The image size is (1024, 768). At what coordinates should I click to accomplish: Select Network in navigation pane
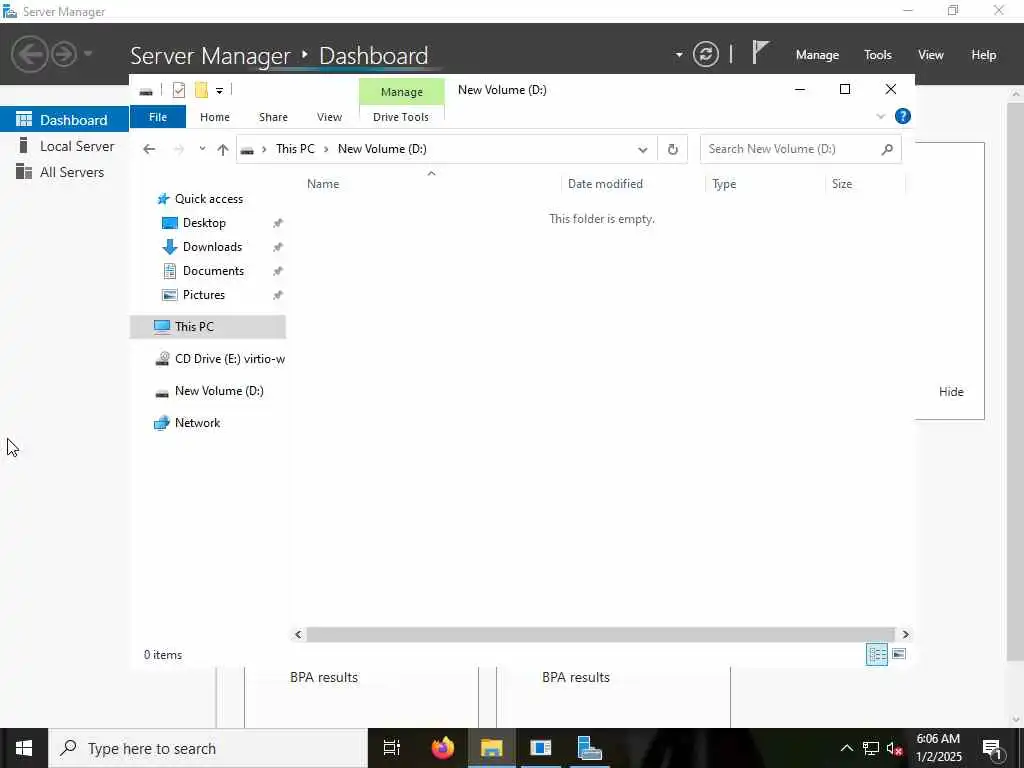tap(197, 423)
